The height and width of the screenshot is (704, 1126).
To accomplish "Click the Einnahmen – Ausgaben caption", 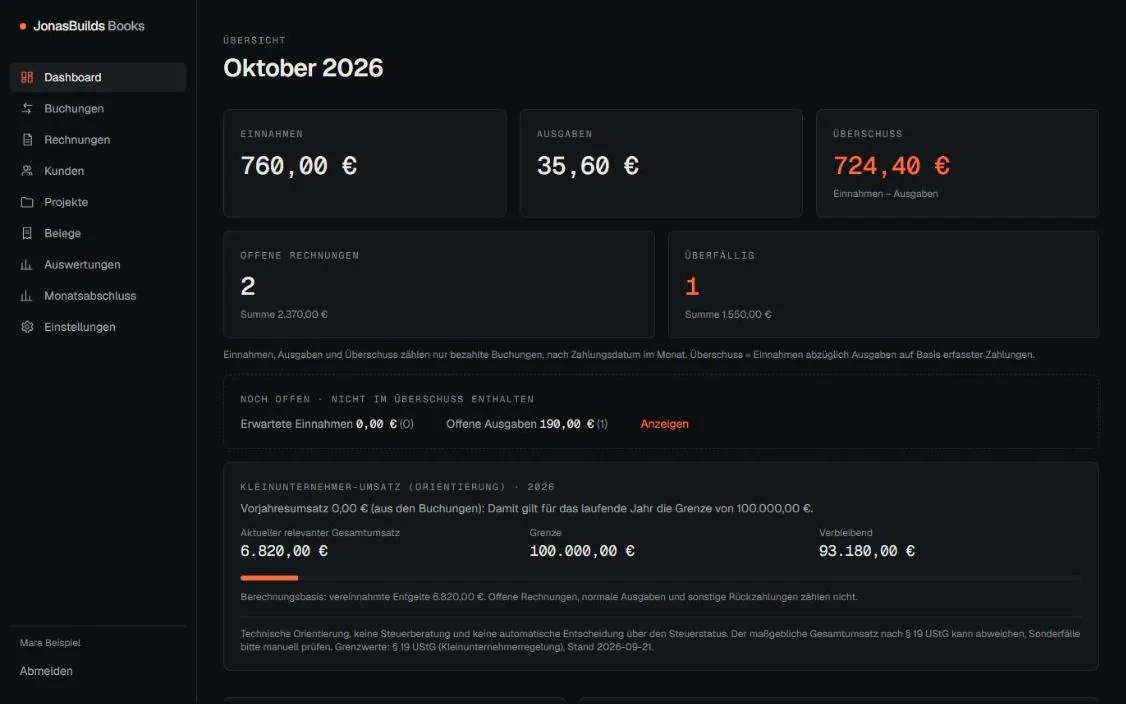I will pyautogui.click(x=885, y=194).
